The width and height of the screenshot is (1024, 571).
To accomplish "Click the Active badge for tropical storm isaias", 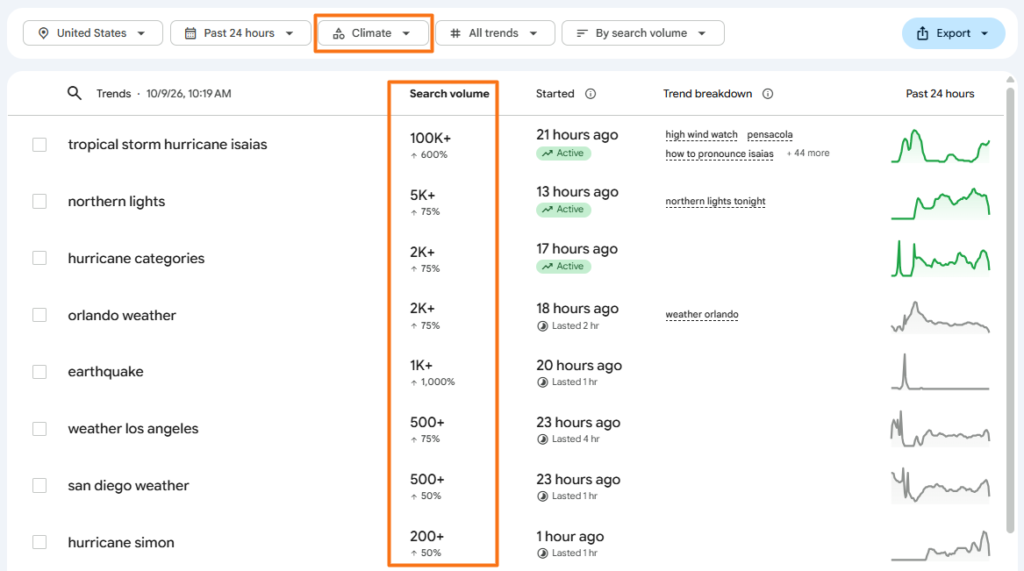I will click(x=564, y=154).
